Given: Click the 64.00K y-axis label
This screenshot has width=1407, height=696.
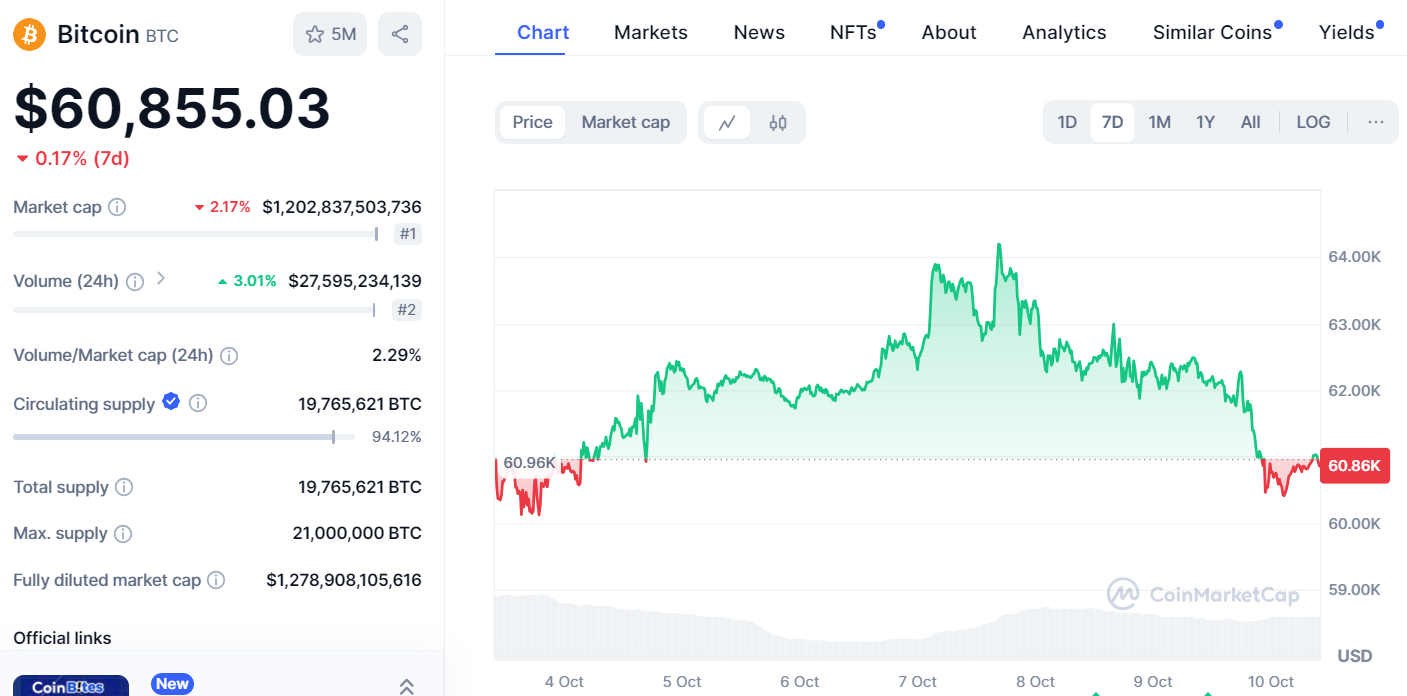Looking at the screenshot, I should tap(1354, 257).
